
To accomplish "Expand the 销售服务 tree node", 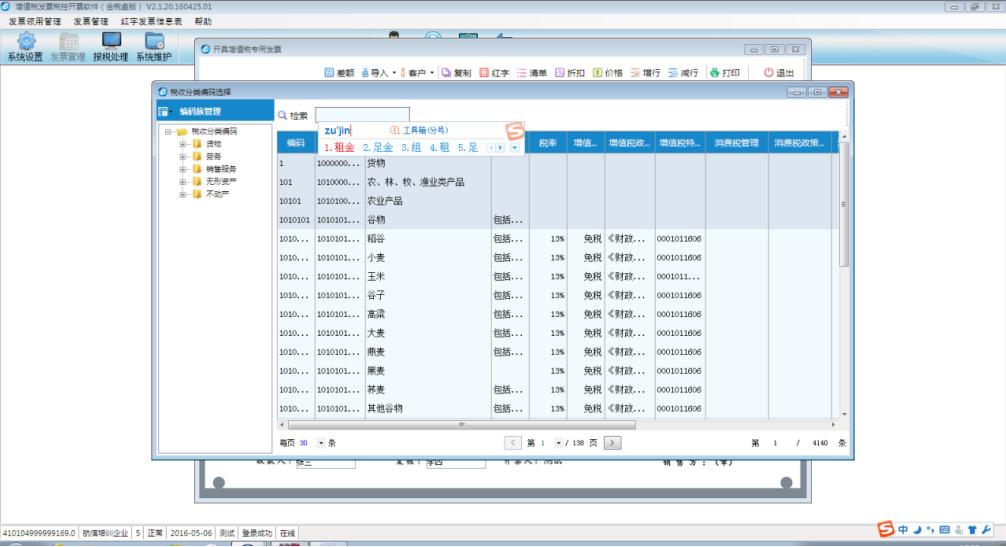I will click(x=183, y=169).
